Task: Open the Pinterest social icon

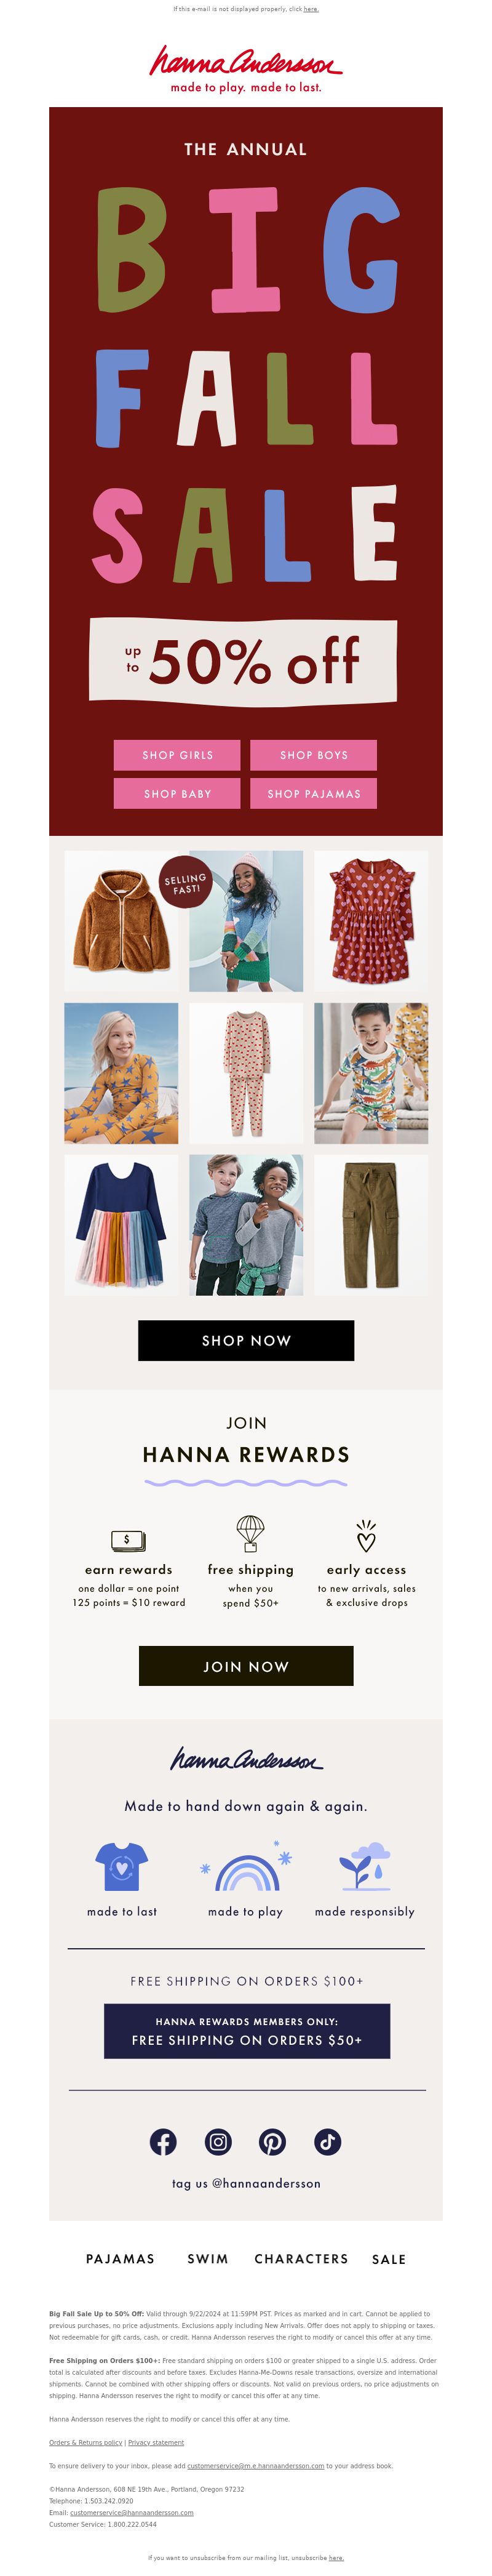Action: (x=272, y=2141)
